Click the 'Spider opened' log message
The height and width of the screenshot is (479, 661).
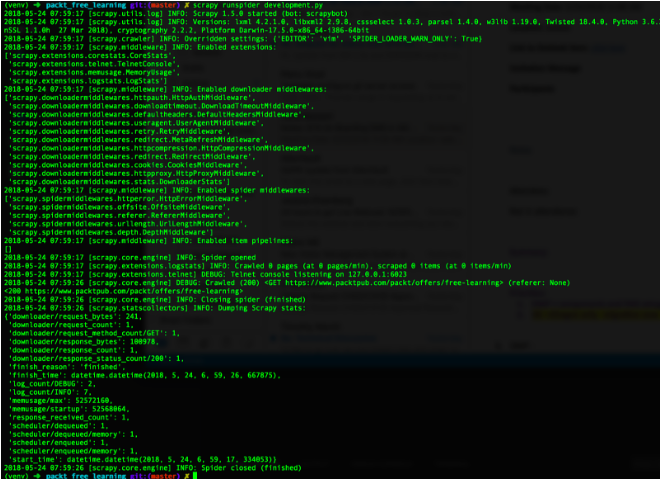(x=228, y=258)
